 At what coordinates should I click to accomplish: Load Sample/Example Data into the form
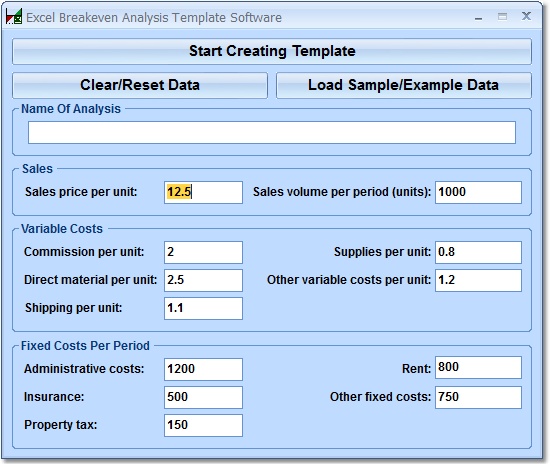(404, 85)
